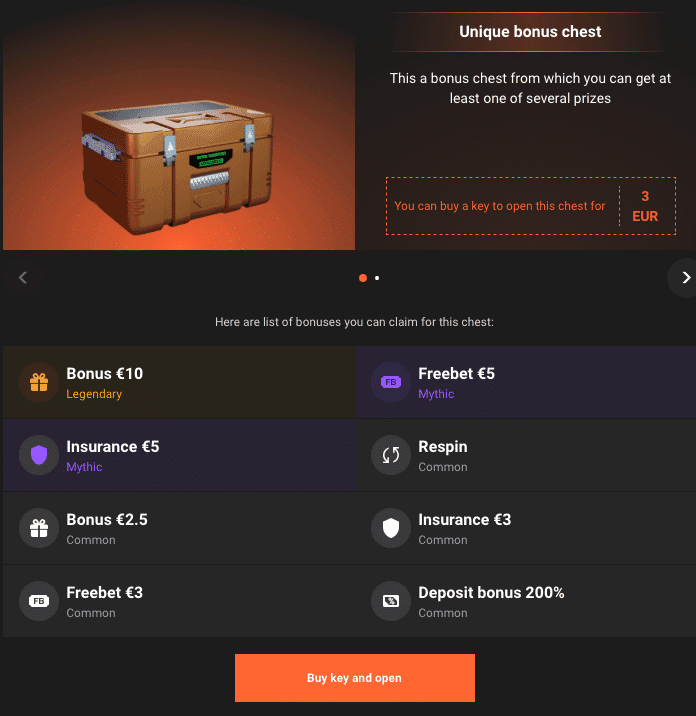The width and height of the screenshot is (696, 716).
Task: Go to previous chest with left arrow
Action: click(23, 278)
